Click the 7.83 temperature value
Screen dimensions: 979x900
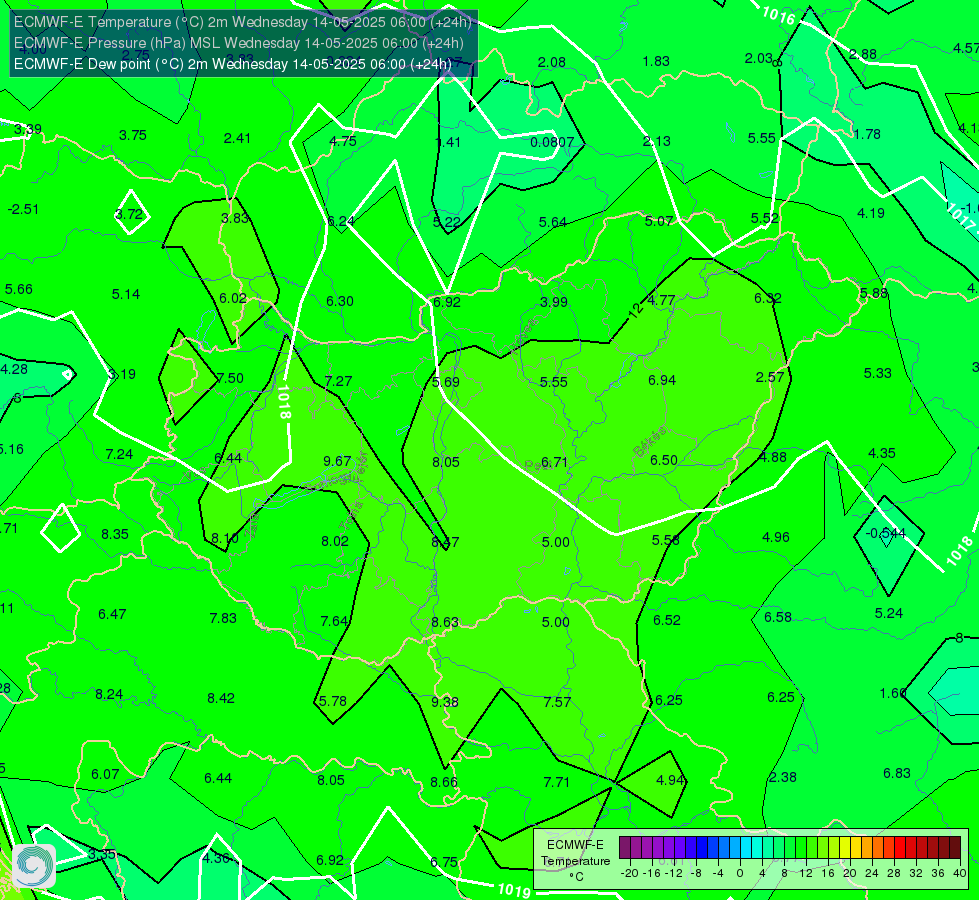pyautogui.click(x=223, y=618)
